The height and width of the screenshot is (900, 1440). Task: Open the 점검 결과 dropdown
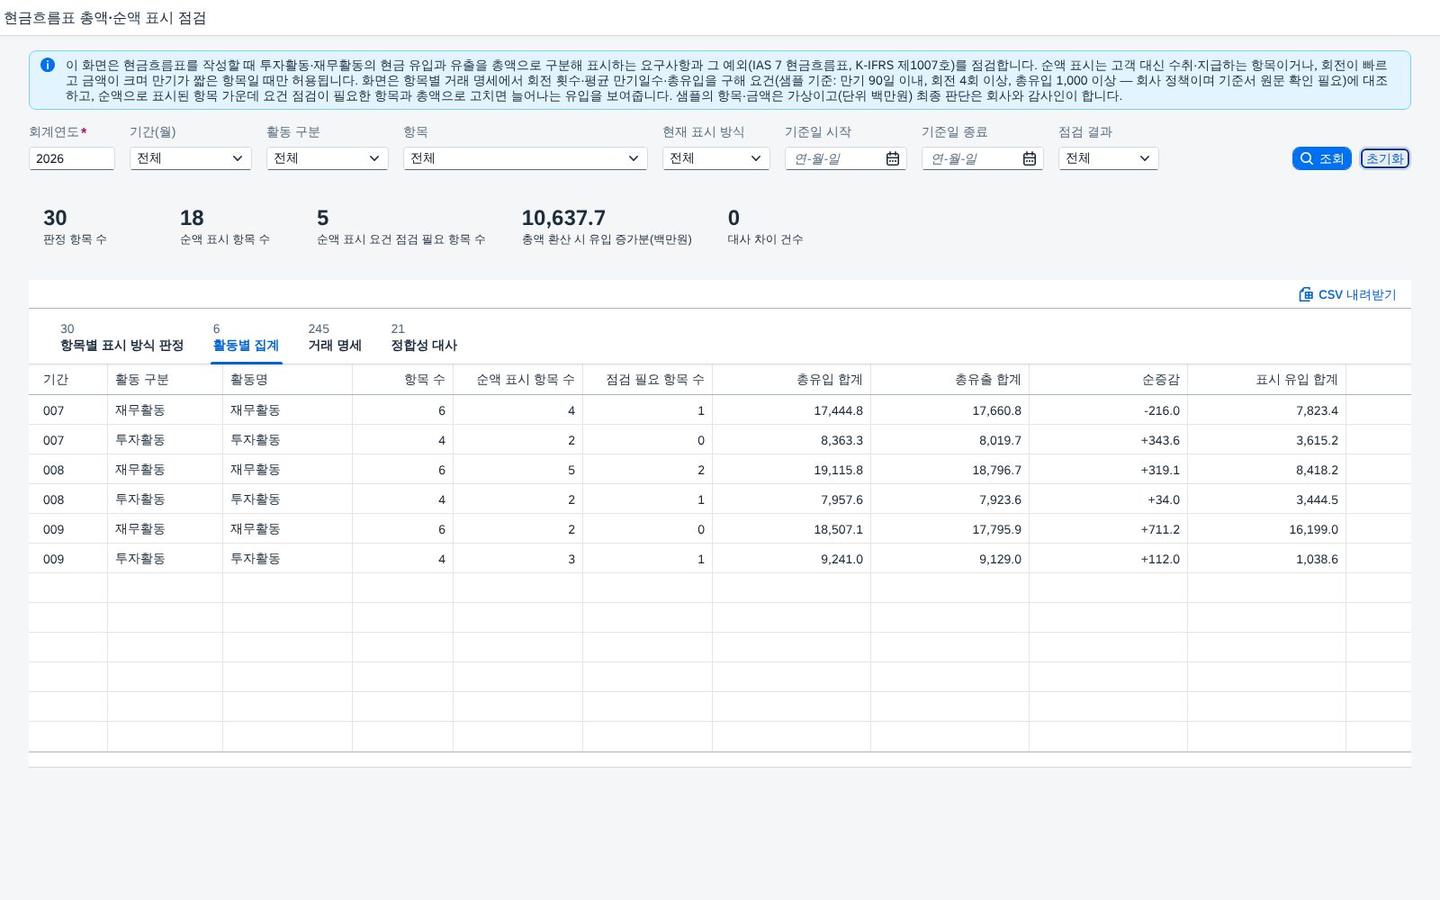coord(1108,158)
